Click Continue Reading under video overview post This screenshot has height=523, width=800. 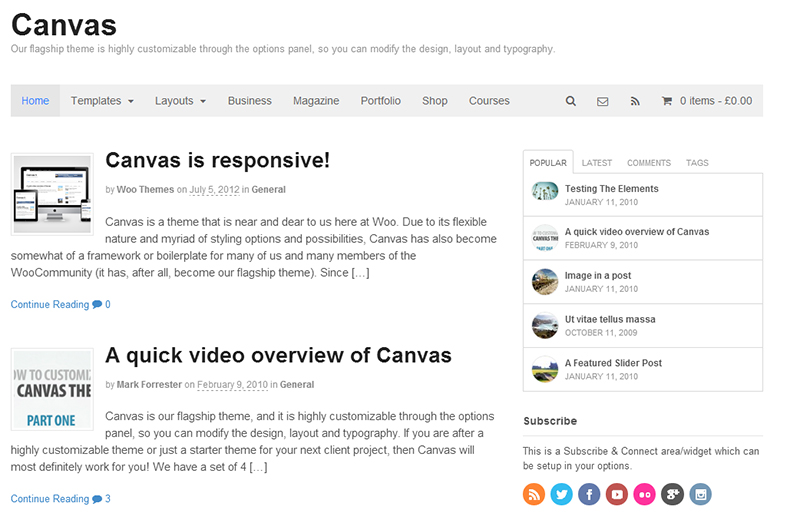(x=49, y=499)
